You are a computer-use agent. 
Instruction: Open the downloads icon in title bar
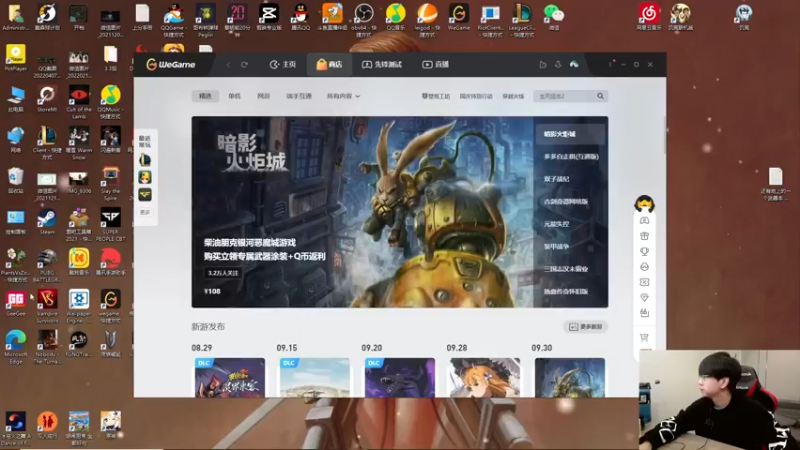558,64
